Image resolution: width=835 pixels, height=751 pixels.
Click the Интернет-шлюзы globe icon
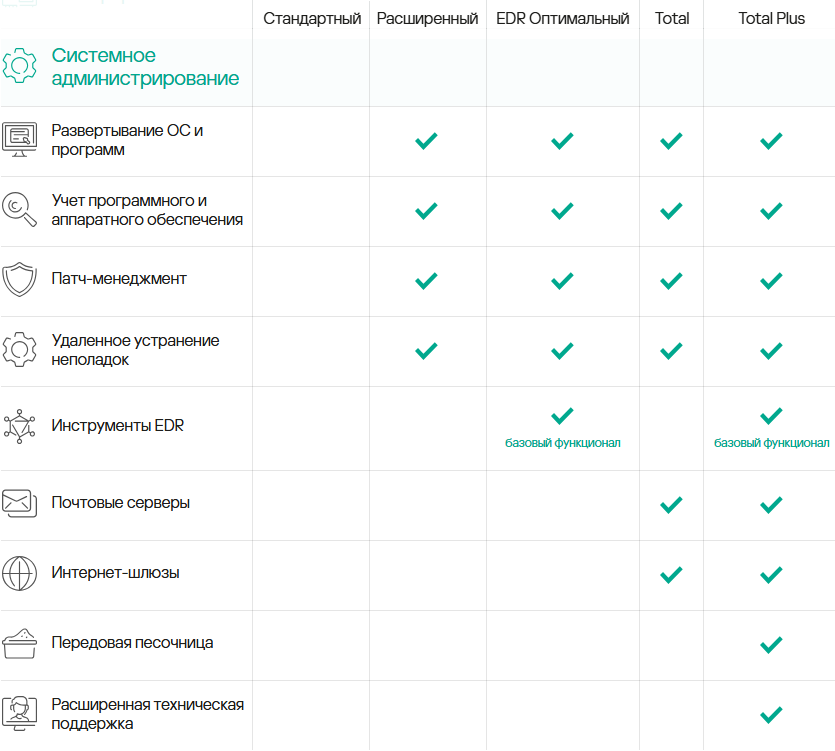20,573
